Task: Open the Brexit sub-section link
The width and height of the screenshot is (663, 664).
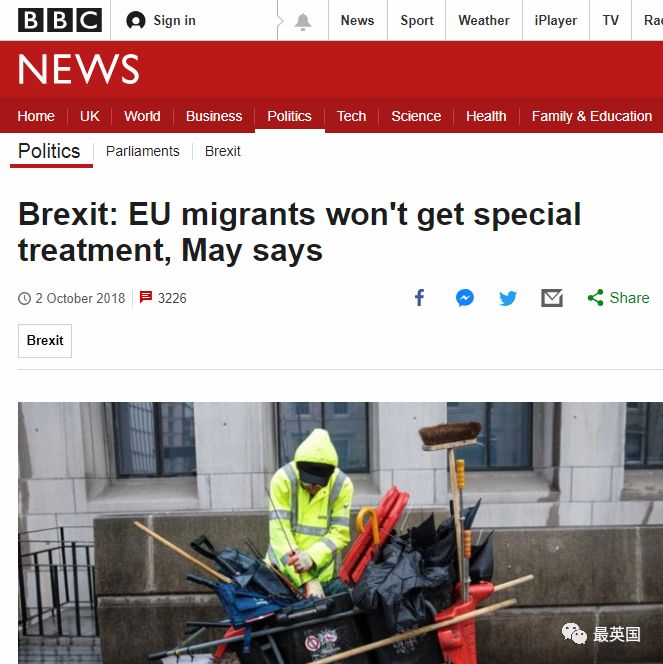Action: 223,151
